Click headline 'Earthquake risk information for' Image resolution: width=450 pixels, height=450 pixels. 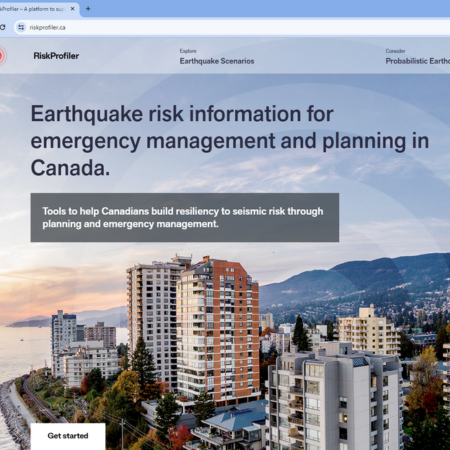[182, 114]
